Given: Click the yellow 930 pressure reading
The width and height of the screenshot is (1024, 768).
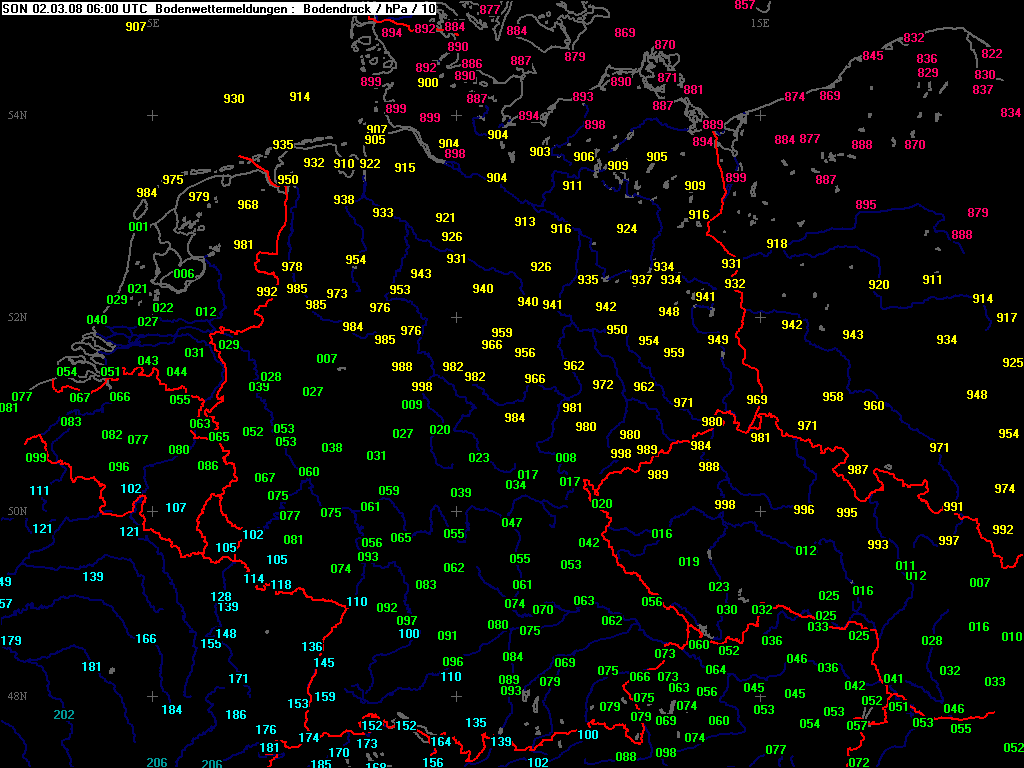Looking at the screenshot, I should pos(234,99).
